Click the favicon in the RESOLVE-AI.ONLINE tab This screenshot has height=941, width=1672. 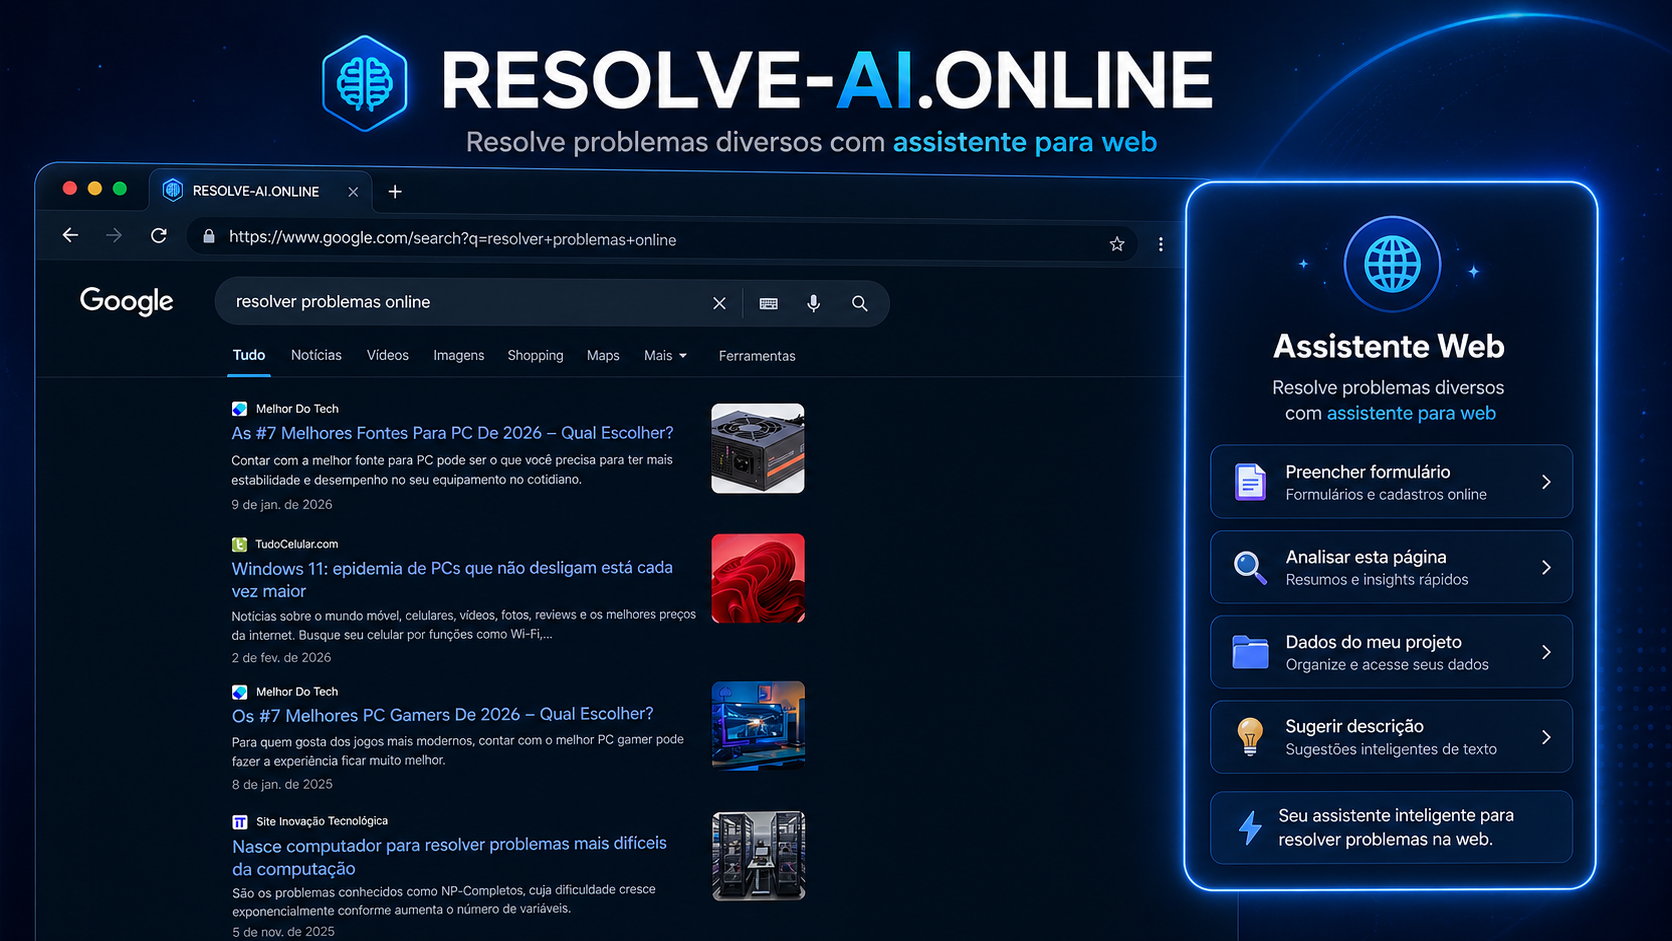(173, 190)
